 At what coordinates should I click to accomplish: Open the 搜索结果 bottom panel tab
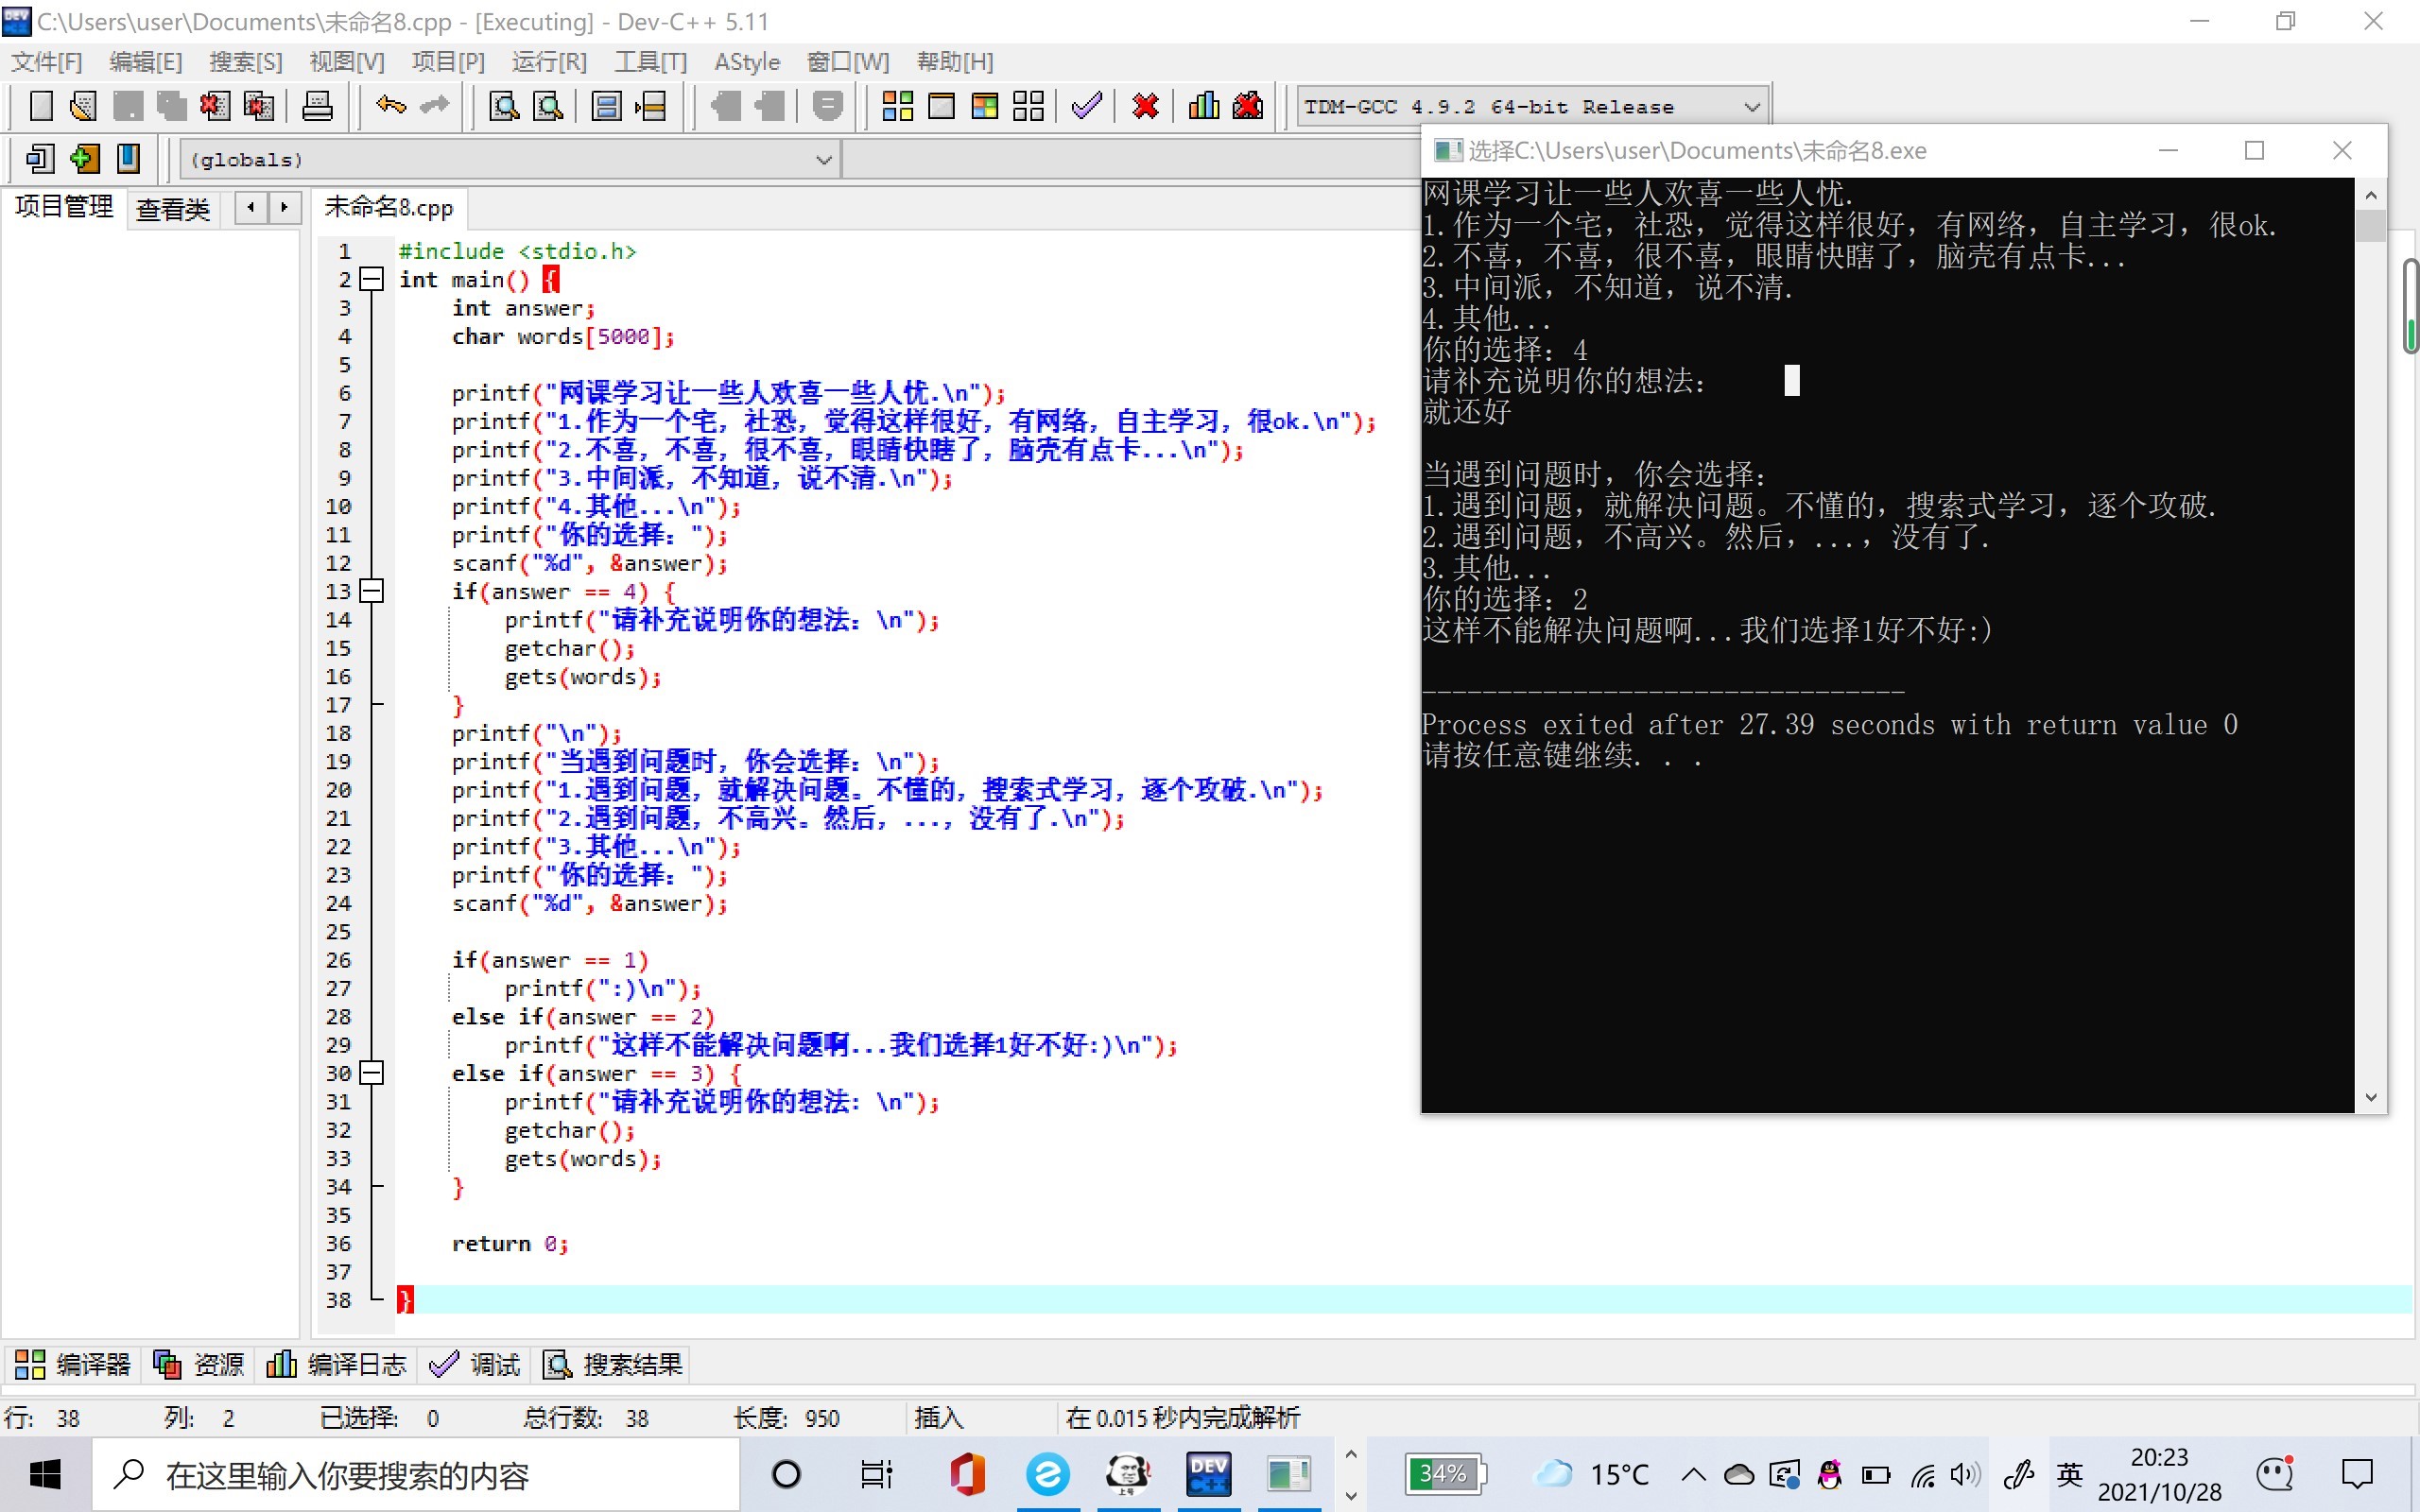tap(612, 1364)
